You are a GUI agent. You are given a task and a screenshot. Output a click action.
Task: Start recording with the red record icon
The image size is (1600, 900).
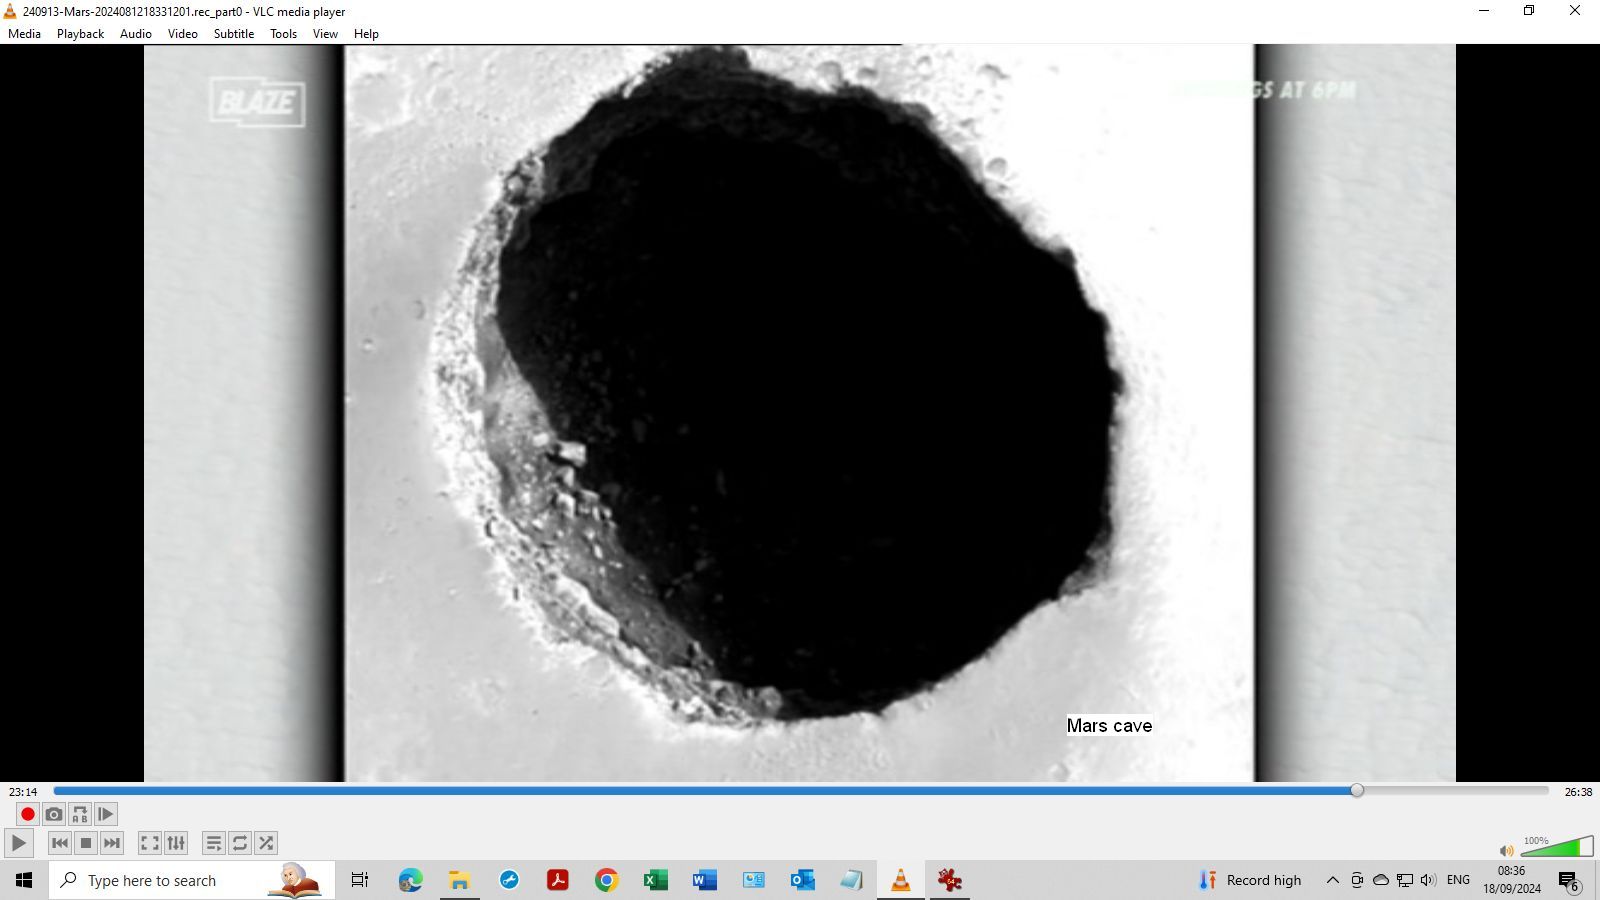click(27, 814)
